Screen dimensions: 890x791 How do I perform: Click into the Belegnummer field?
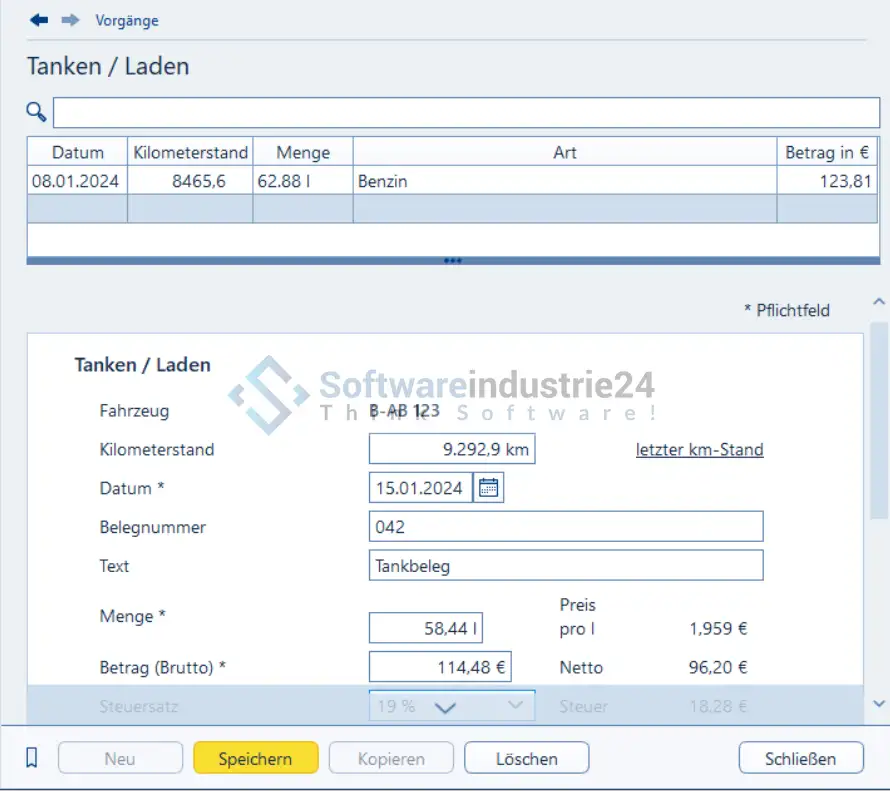pyautogui.click(x=565, y=527)
